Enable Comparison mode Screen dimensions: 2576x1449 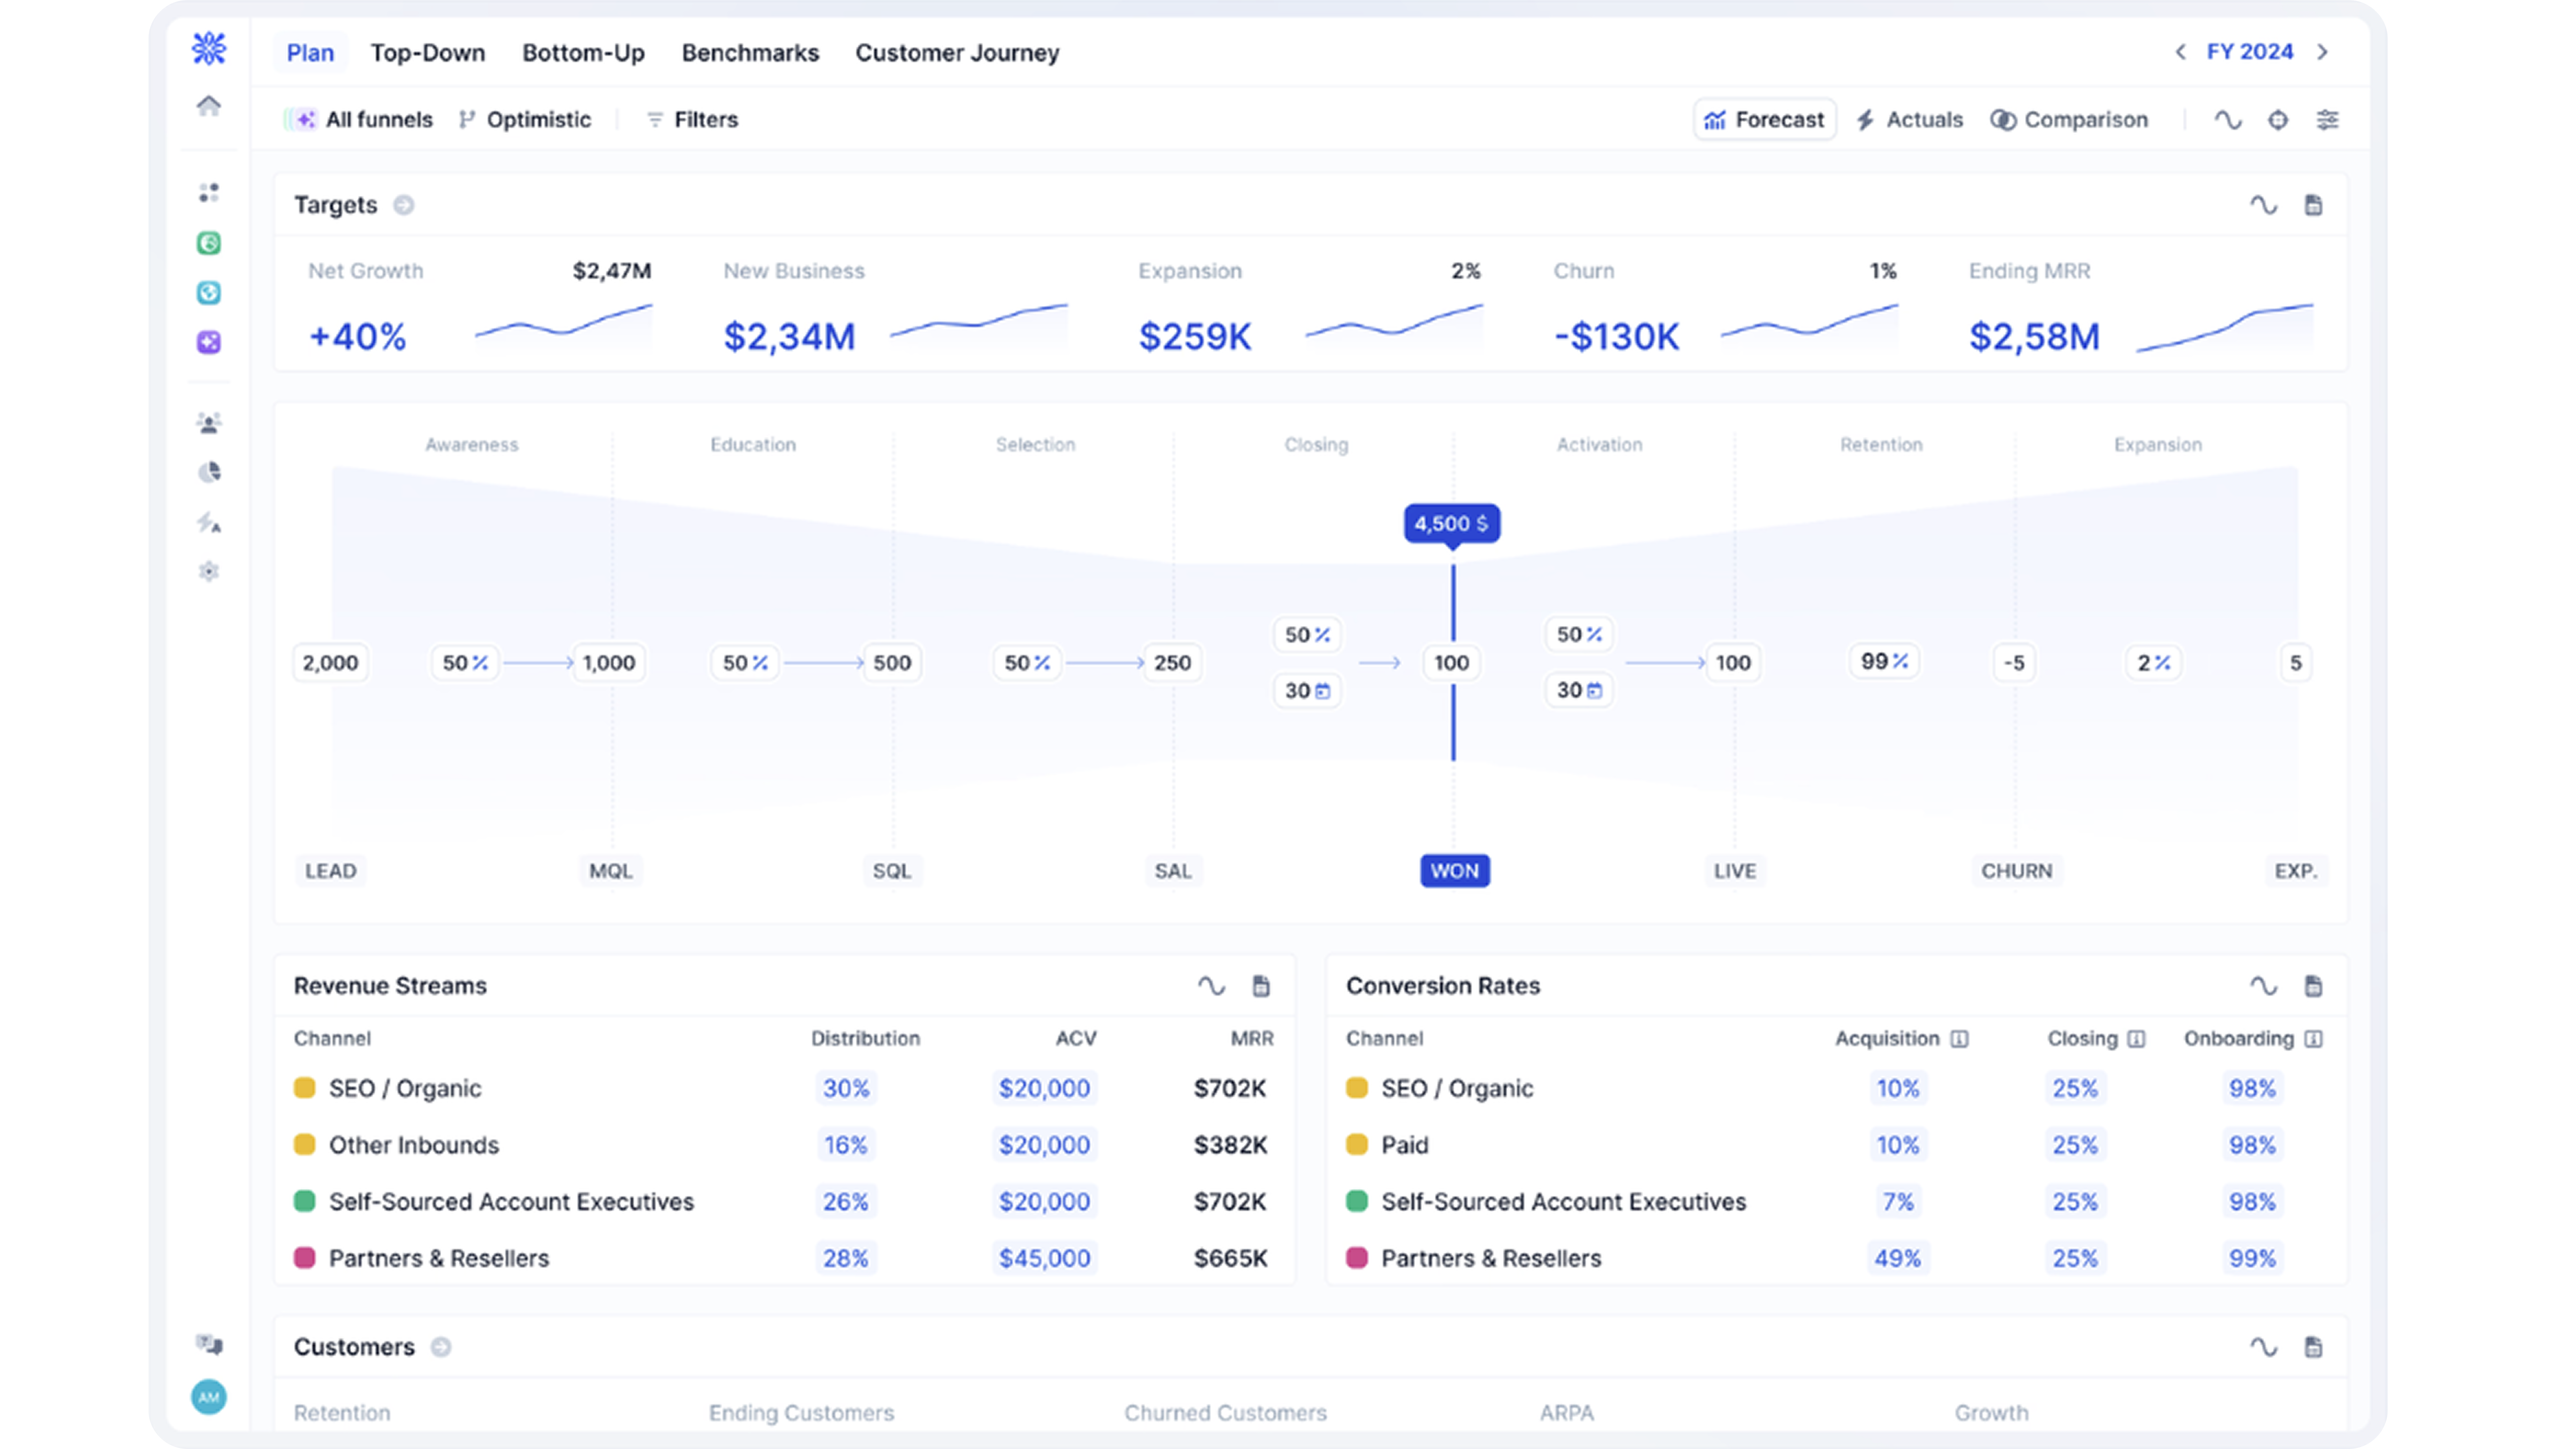point(2070,119)
